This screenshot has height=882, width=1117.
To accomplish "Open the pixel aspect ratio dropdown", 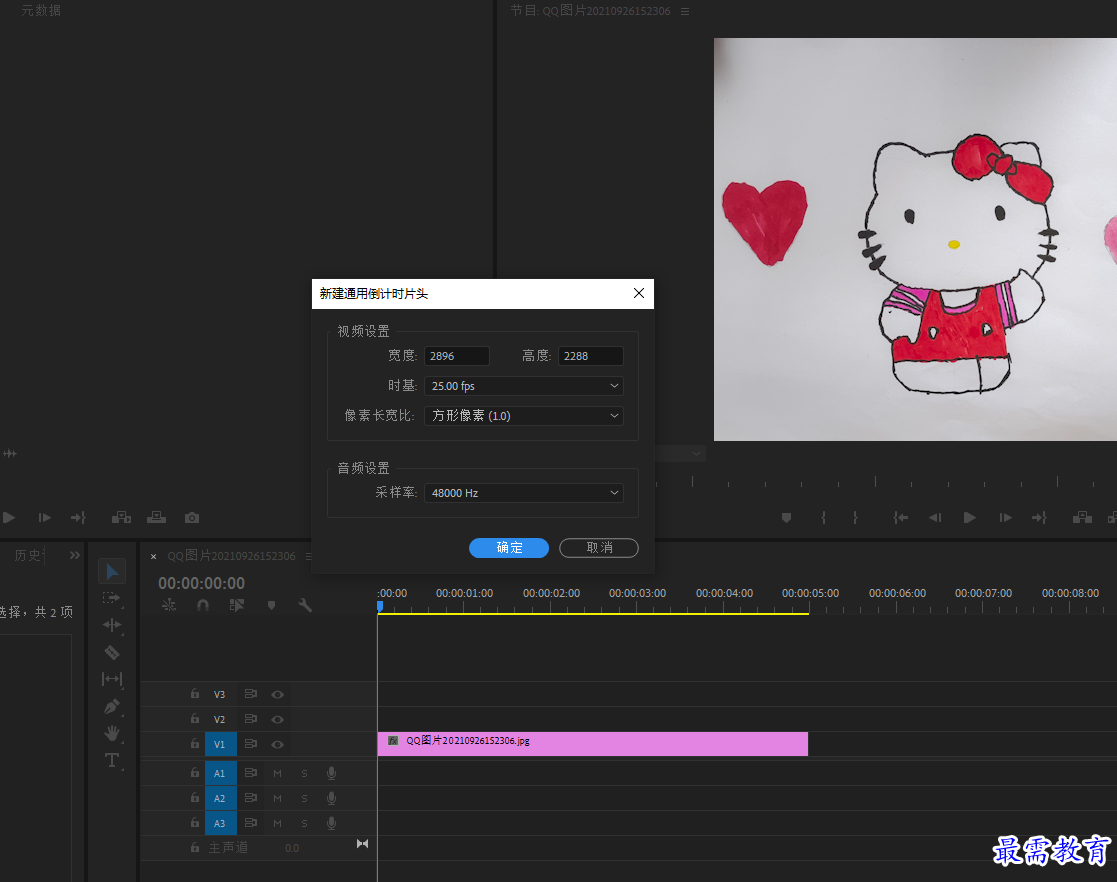I will 524,415.
